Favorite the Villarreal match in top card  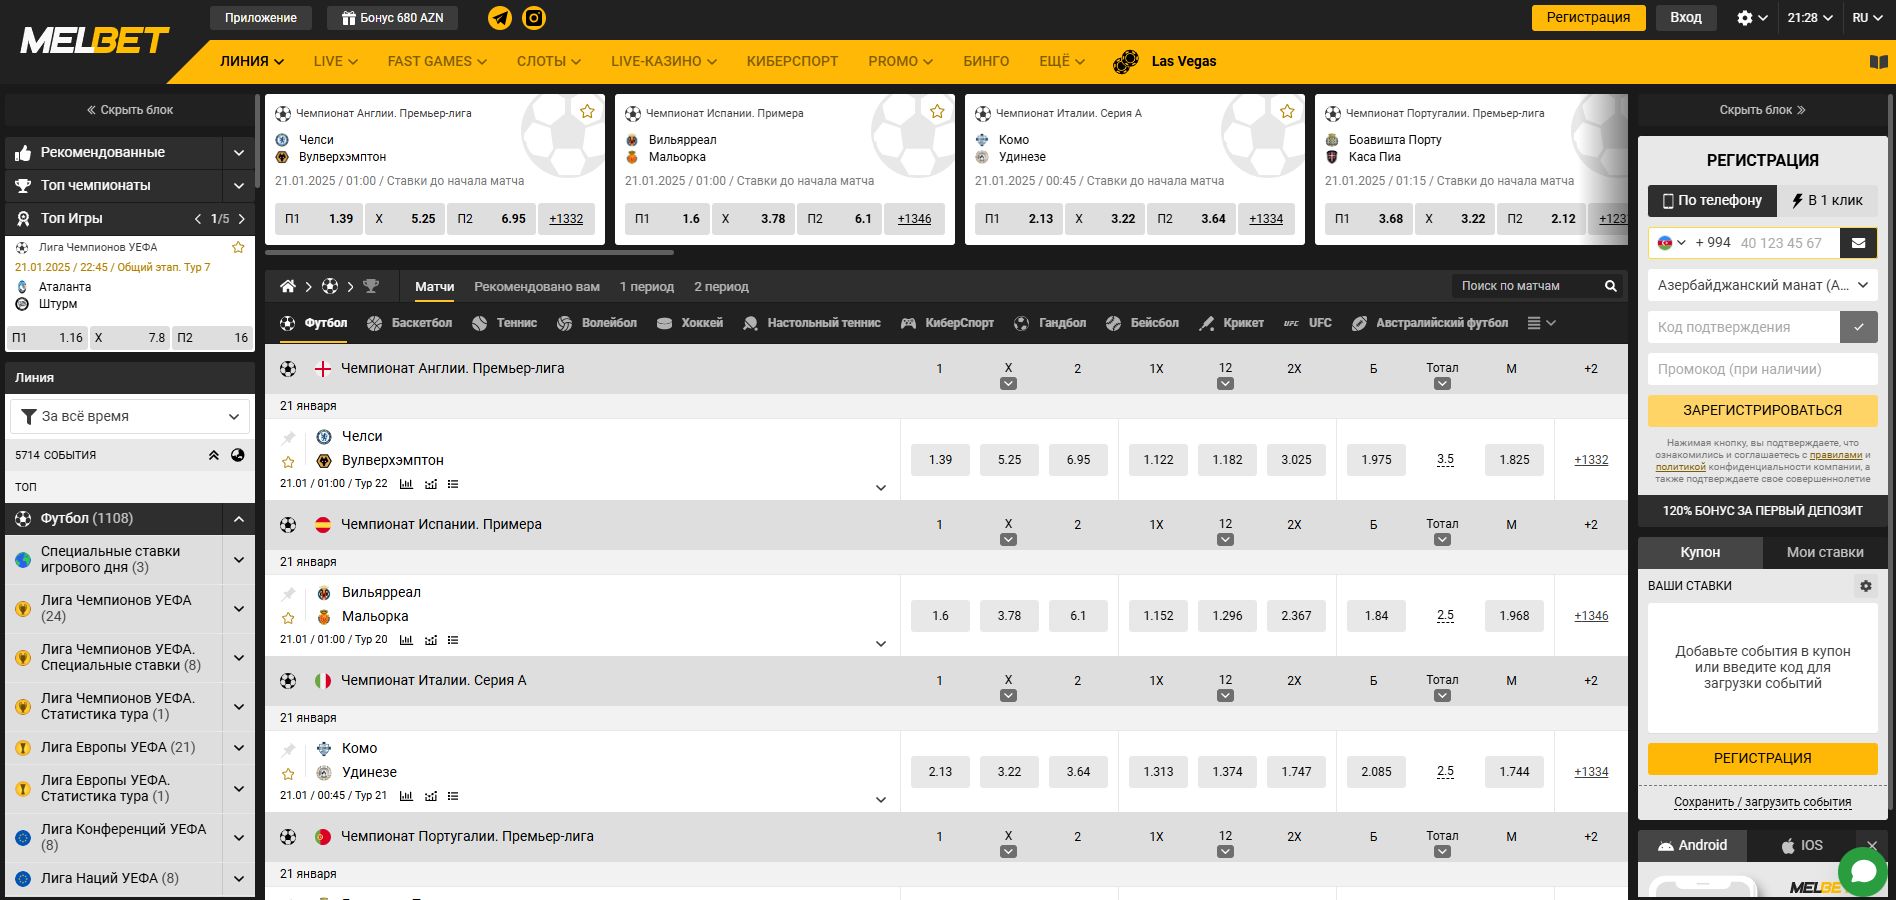[937, 112]
